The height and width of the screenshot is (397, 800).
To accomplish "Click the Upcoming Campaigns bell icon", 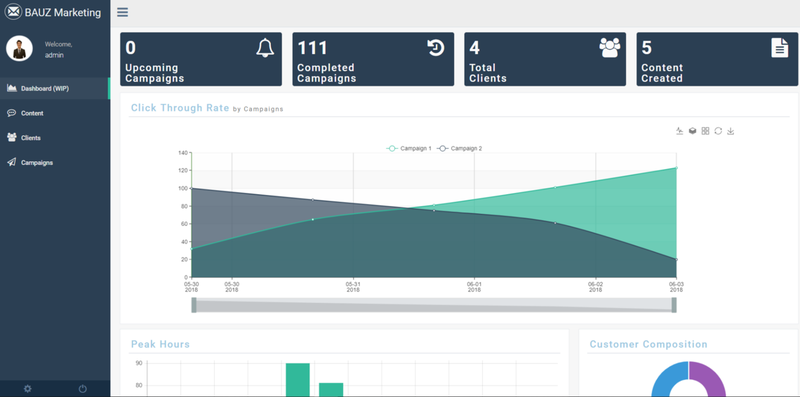I will [x=265, y=48].
